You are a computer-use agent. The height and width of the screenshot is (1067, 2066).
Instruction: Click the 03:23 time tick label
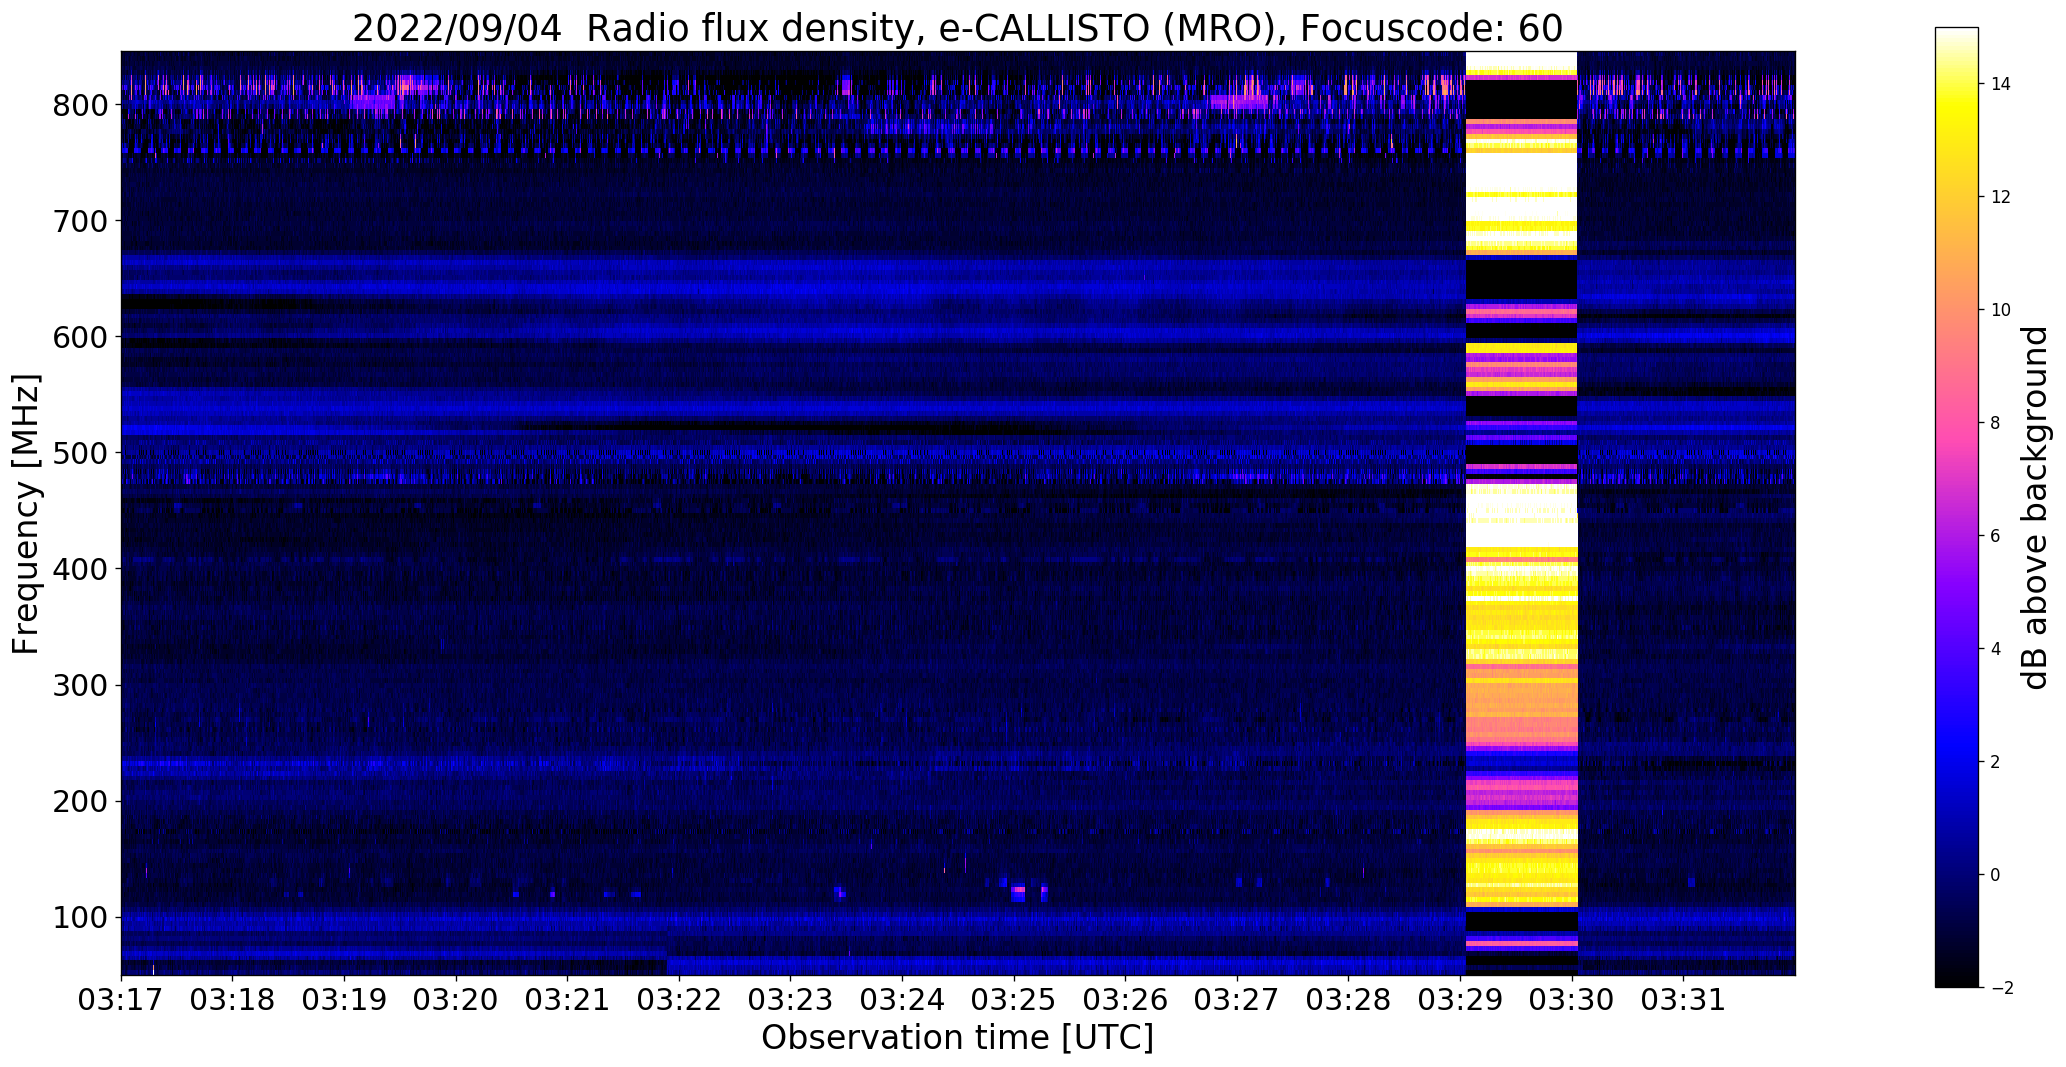pos(791,1000)
